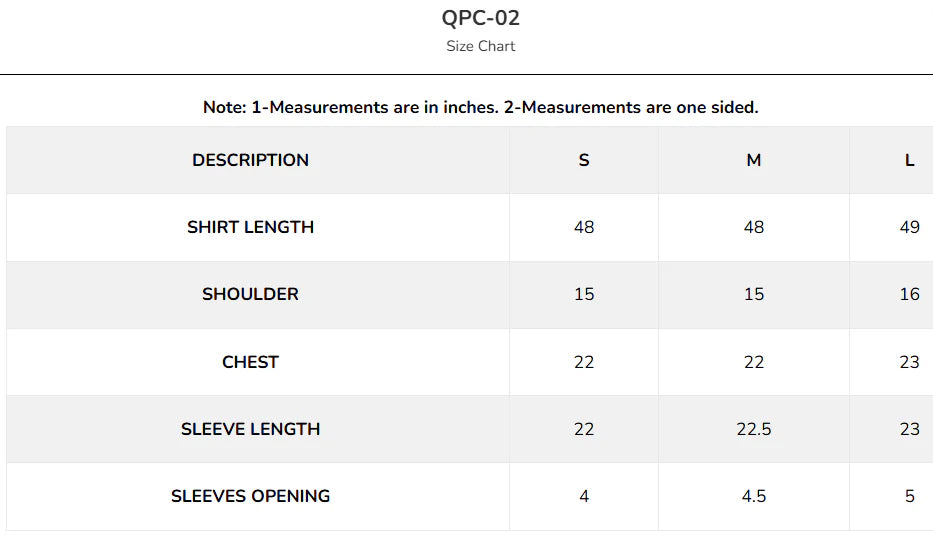Select the Size Chart subtitle text
This screenshot has height=558, width=933.
click(x=480, y=46)
